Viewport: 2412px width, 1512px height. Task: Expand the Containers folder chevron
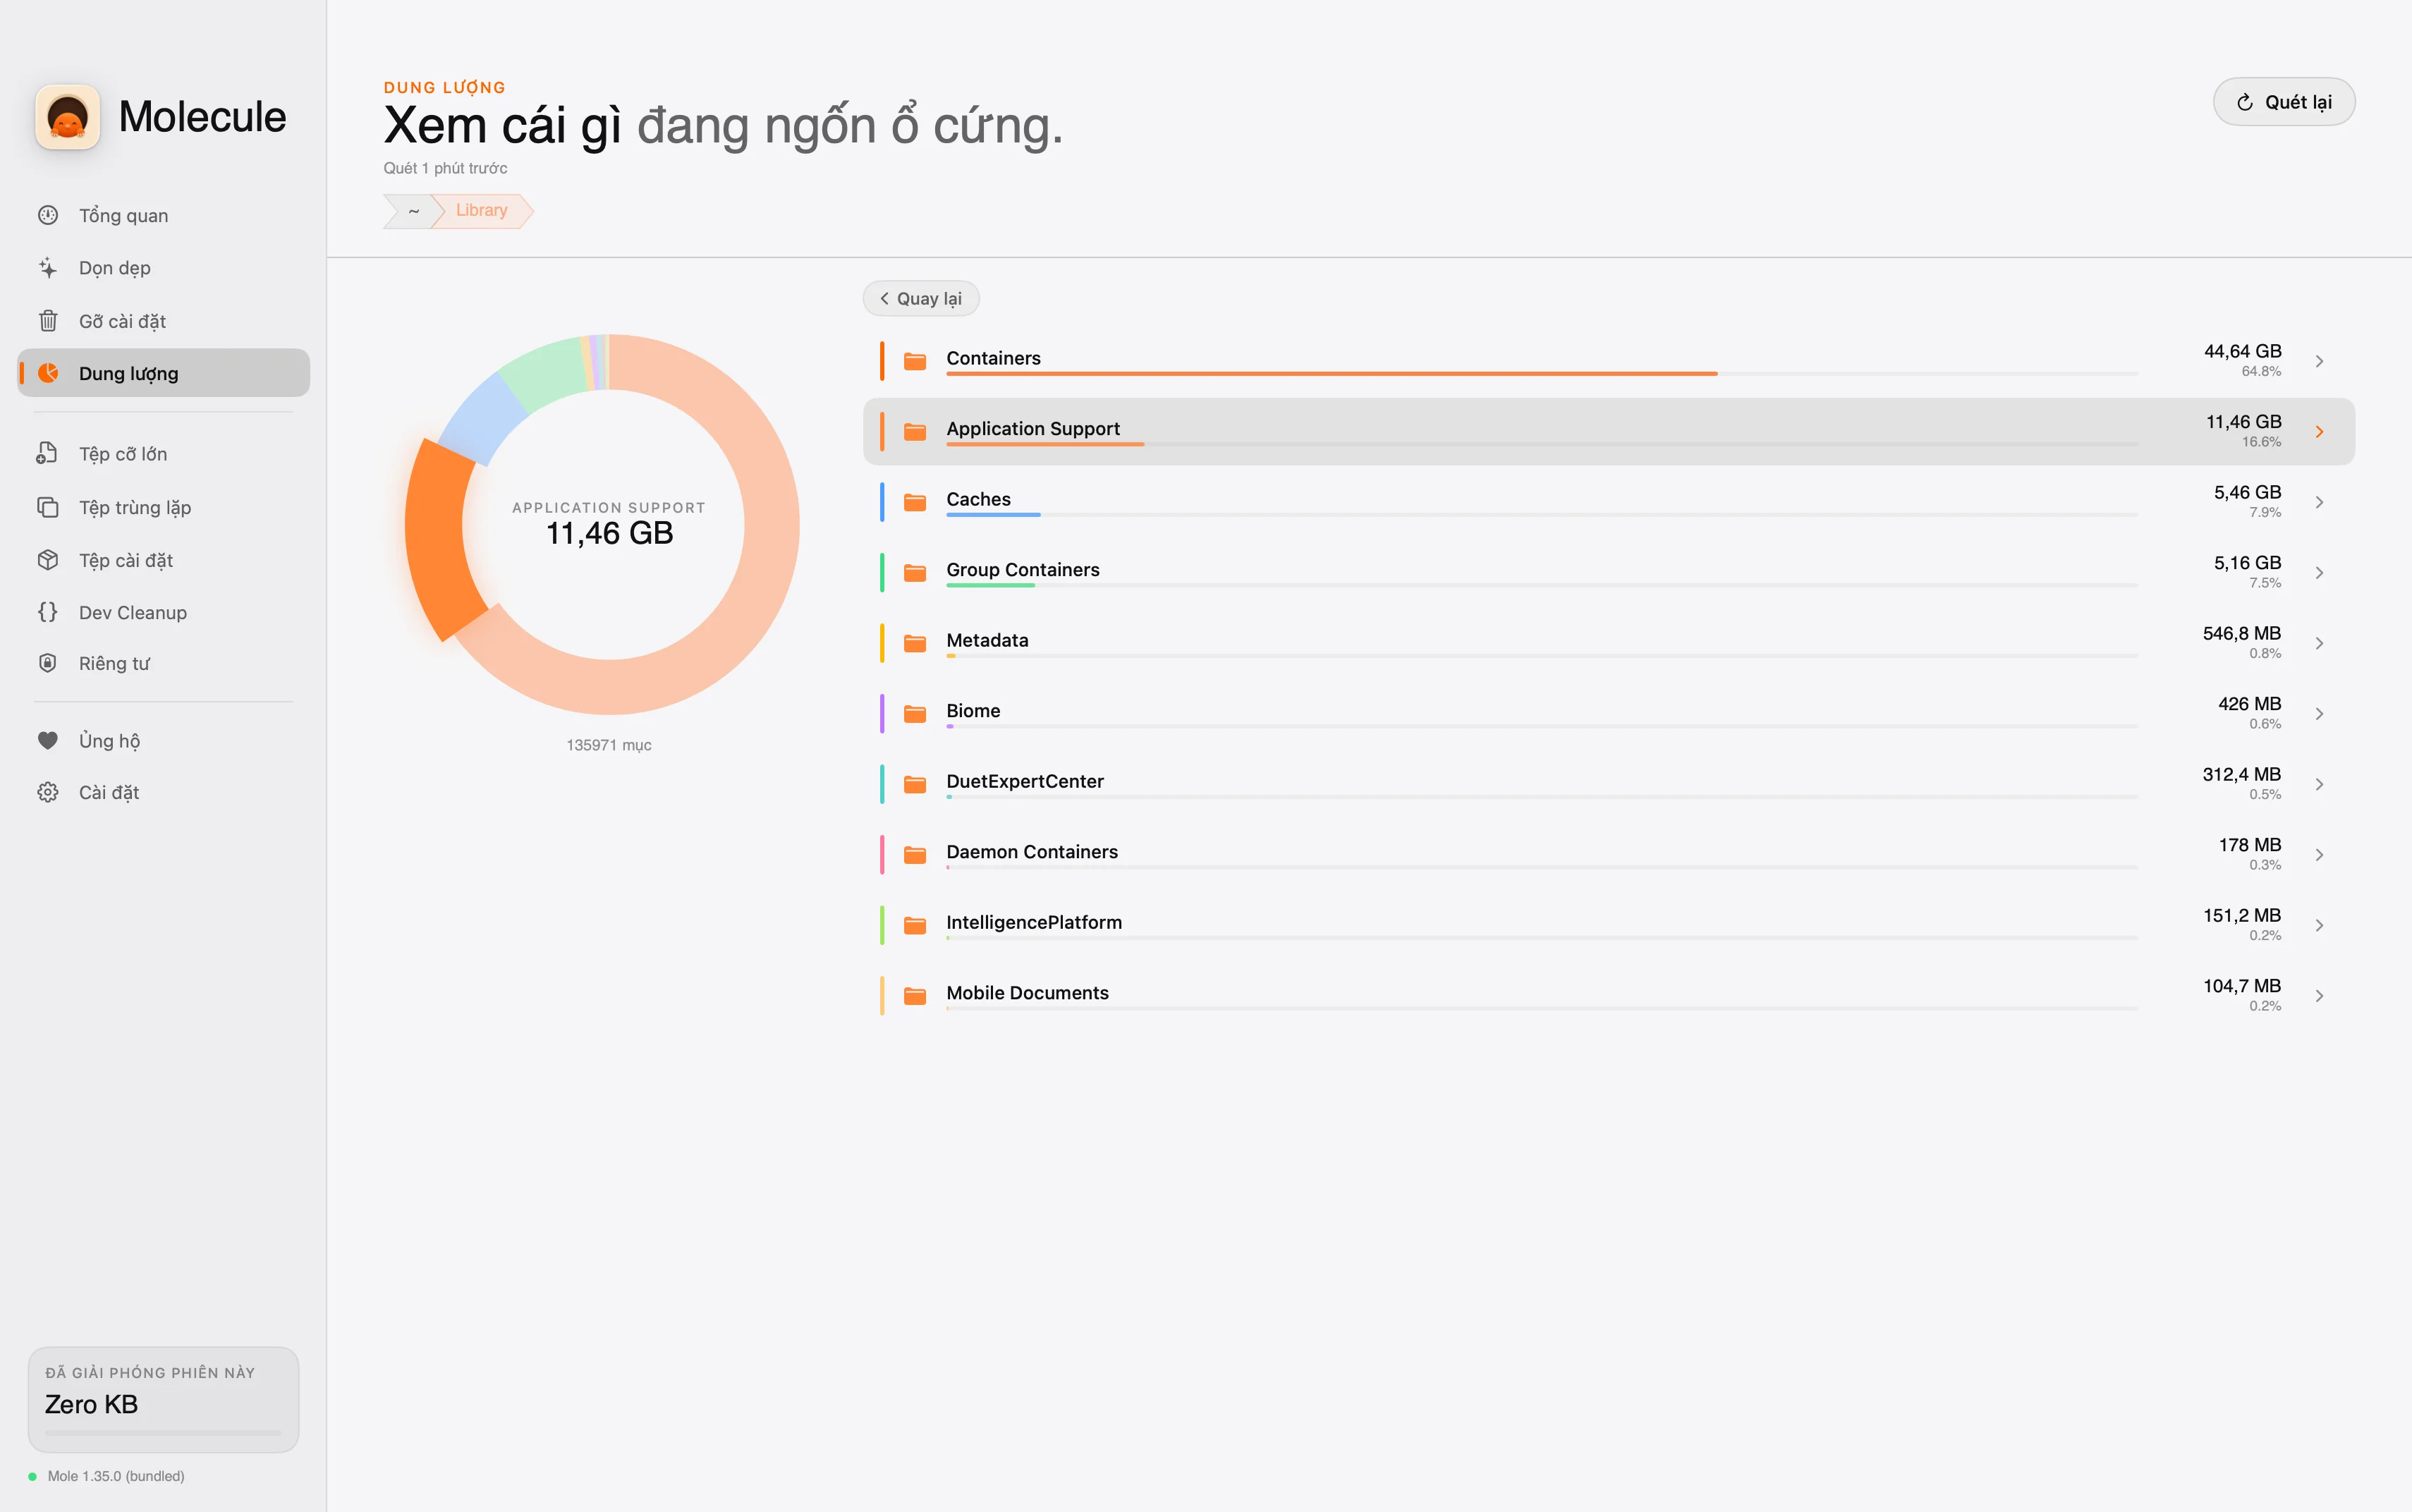(2319, 361)
